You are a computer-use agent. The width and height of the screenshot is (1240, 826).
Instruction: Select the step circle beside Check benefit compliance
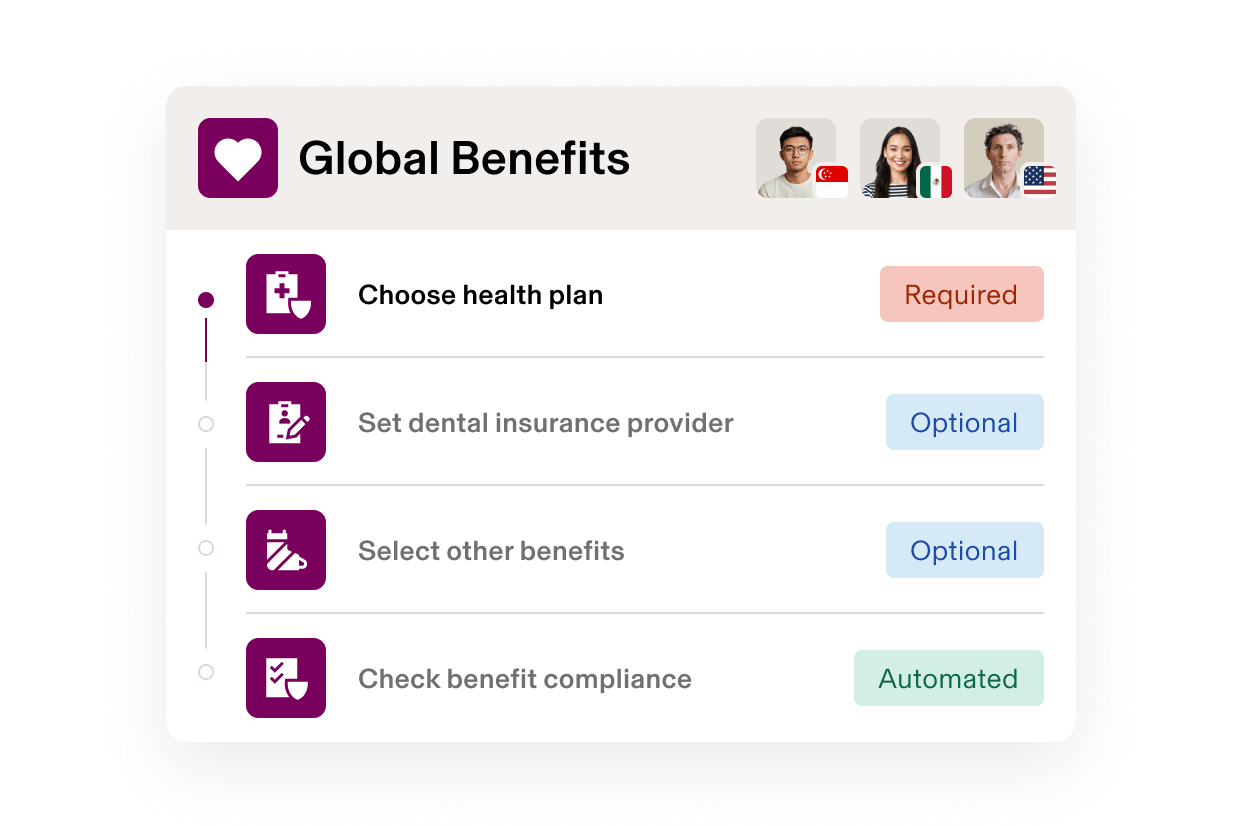(x=206, y=673)
